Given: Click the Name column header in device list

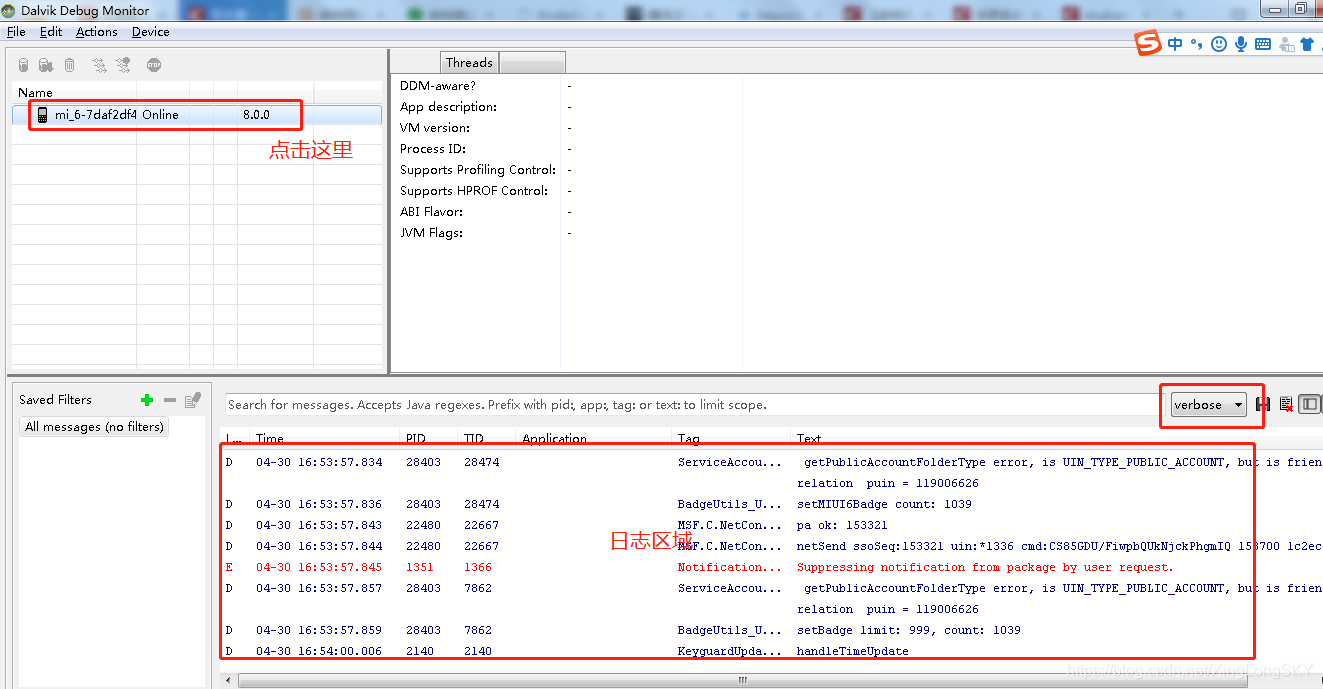Looking at the screenshot, I should point(35,92).
